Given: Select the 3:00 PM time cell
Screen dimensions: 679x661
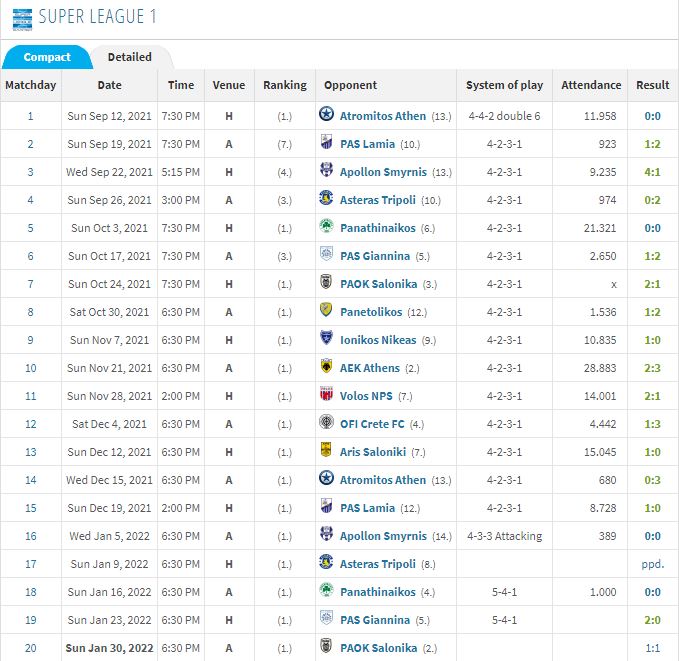Looking at the screenshot, I should (x=181, y=200).
